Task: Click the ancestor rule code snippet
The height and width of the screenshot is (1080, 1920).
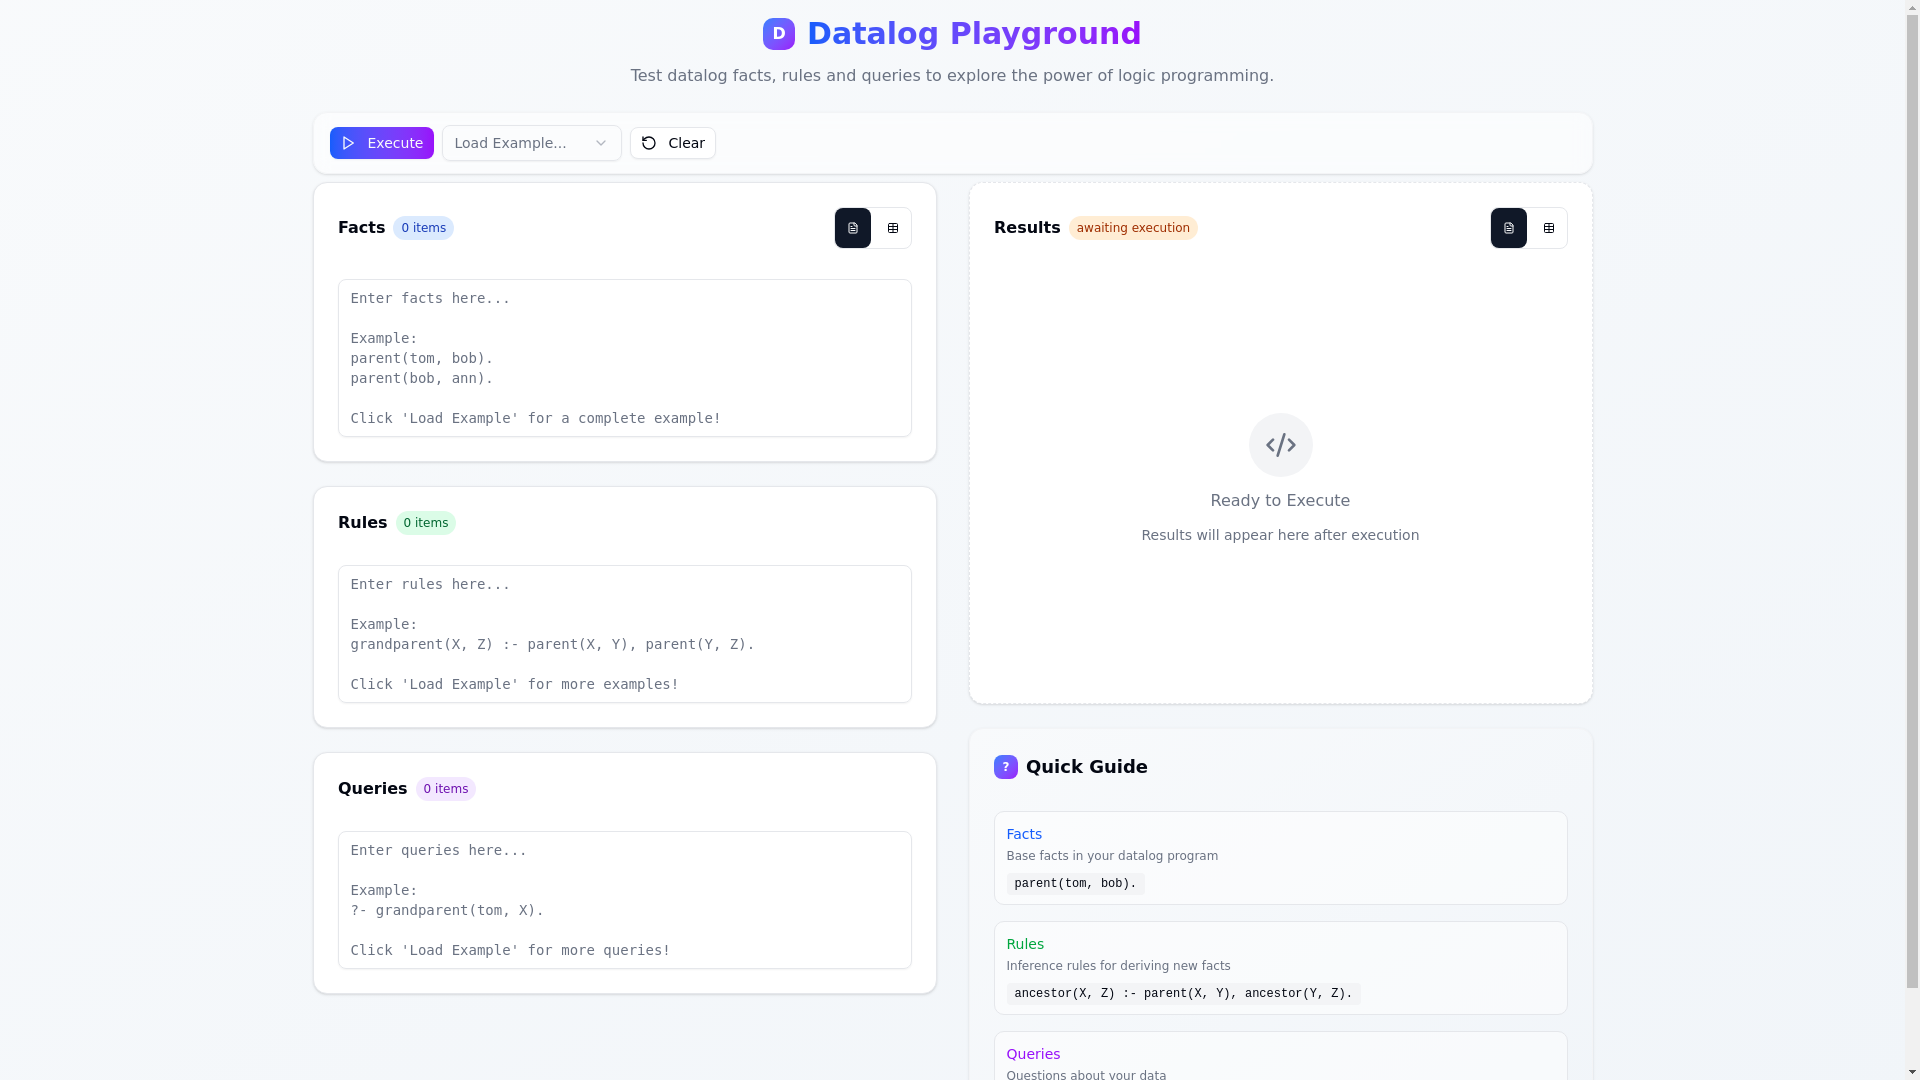Action: coord(1183,994)
